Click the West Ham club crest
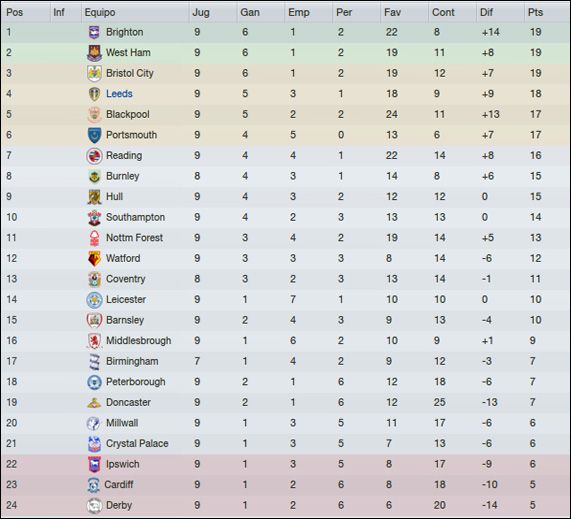This screenshot has width=571, height=519. click(x=94, y=53)
